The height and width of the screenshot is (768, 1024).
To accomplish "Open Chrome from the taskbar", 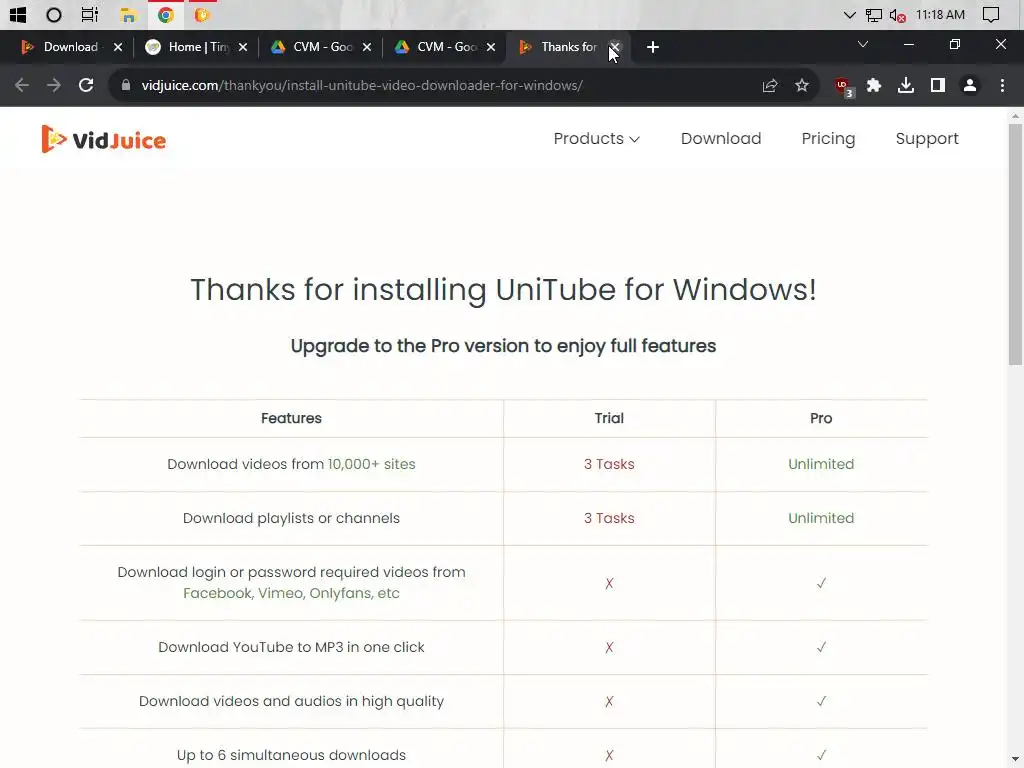I will (x=166, y=14).
